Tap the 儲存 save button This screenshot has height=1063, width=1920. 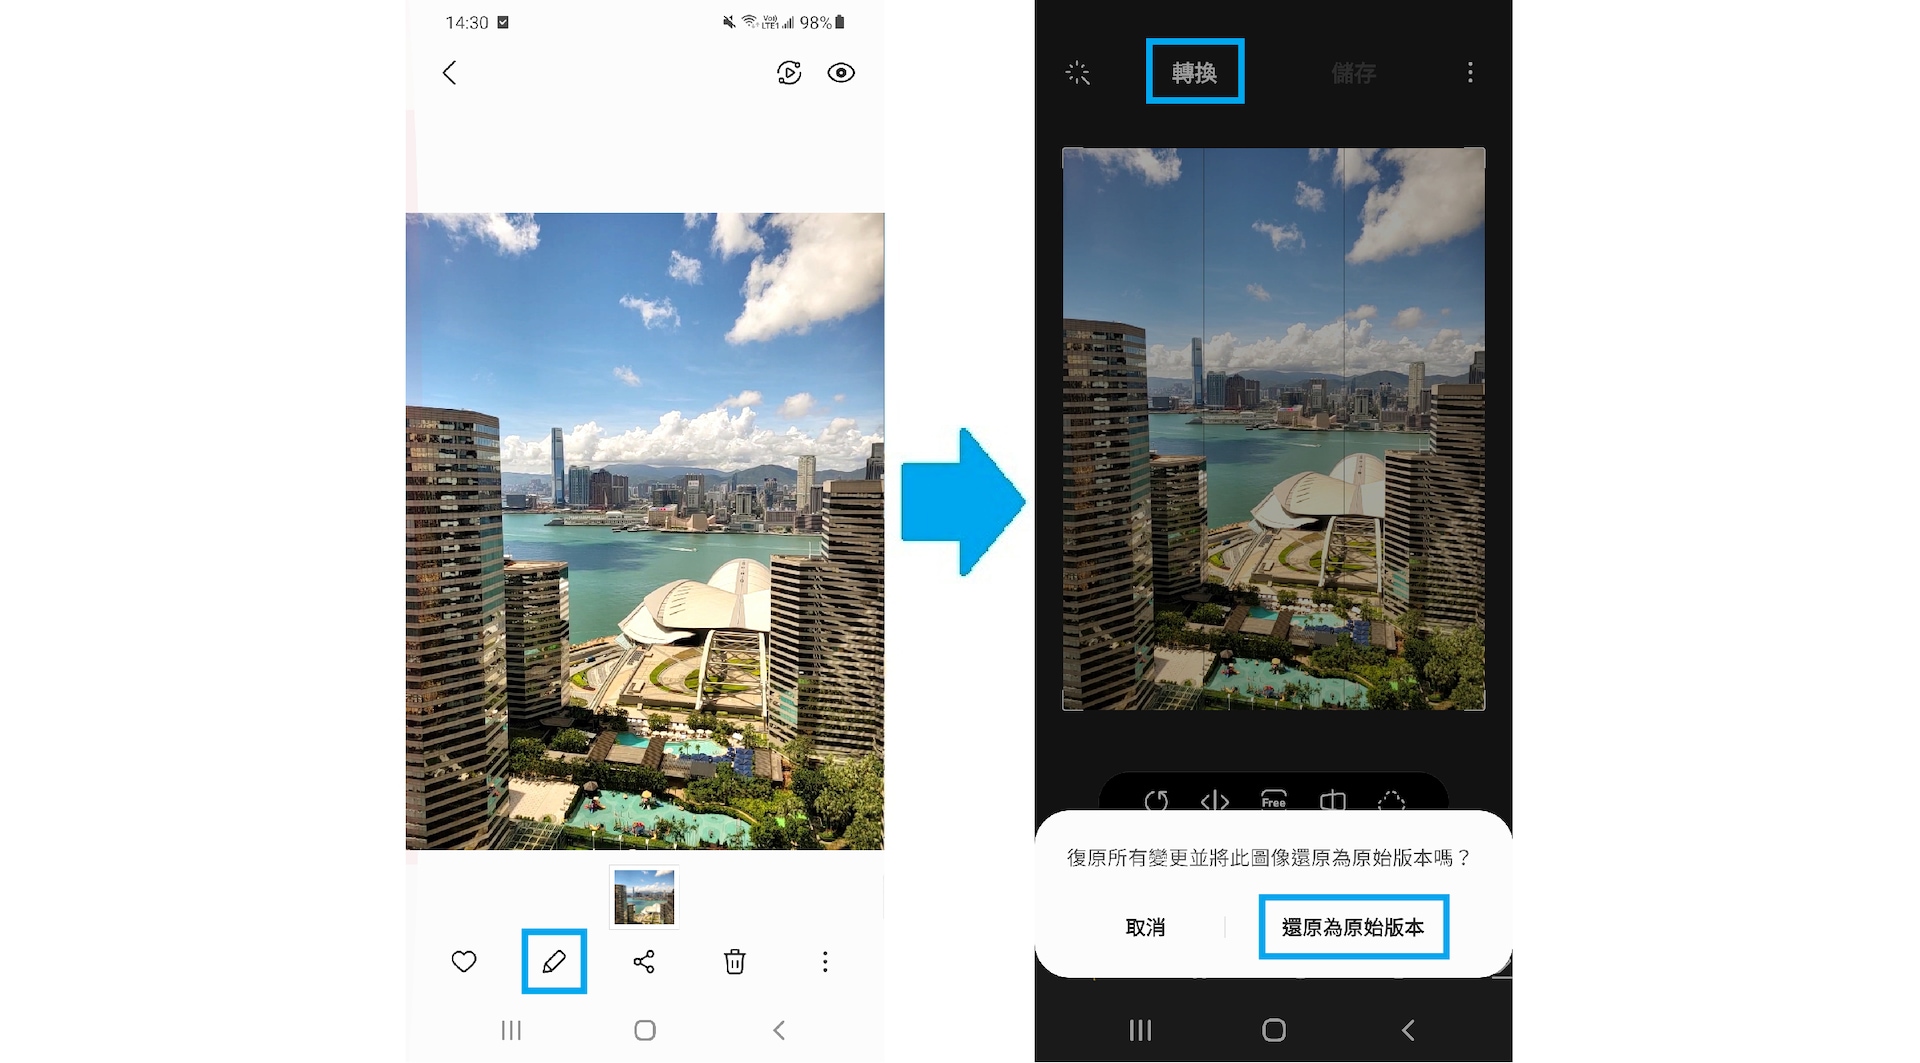point(1354,73)
